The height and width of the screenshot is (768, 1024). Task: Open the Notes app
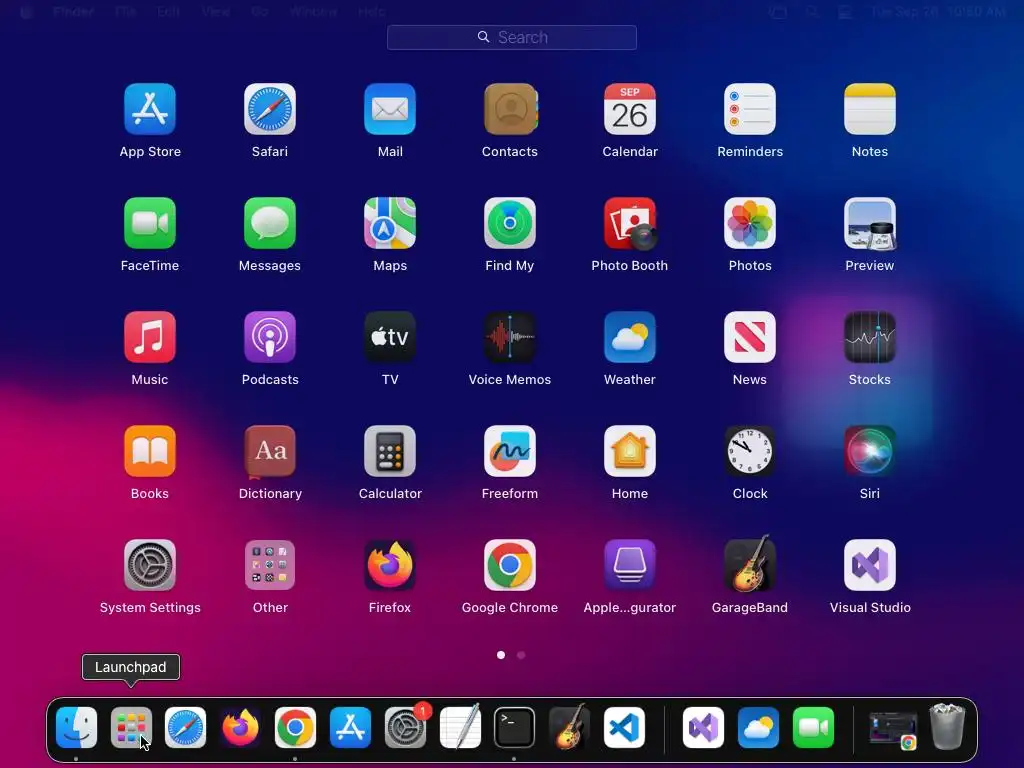click(870, 109)
